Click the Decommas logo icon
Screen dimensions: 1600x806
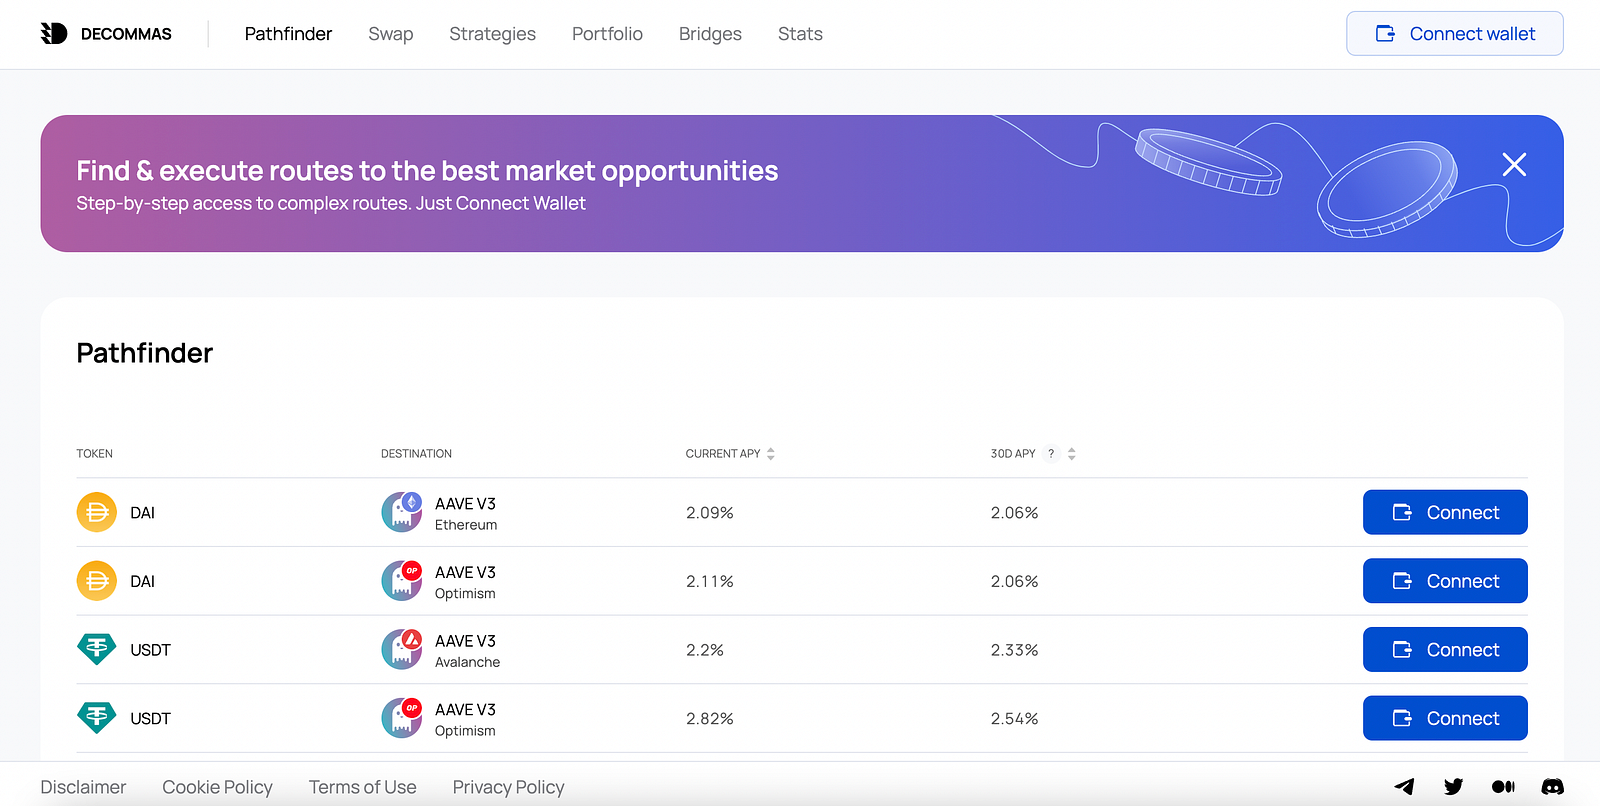coord(54,34)
